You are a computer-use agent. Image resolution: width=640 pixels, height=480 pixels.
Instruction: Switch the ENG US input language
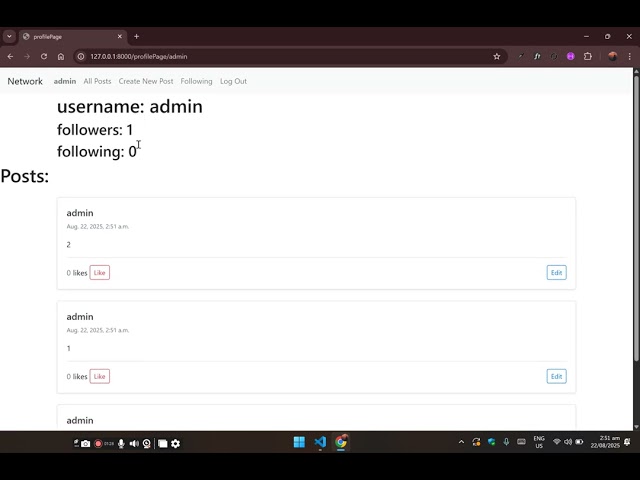coord(539,442)
